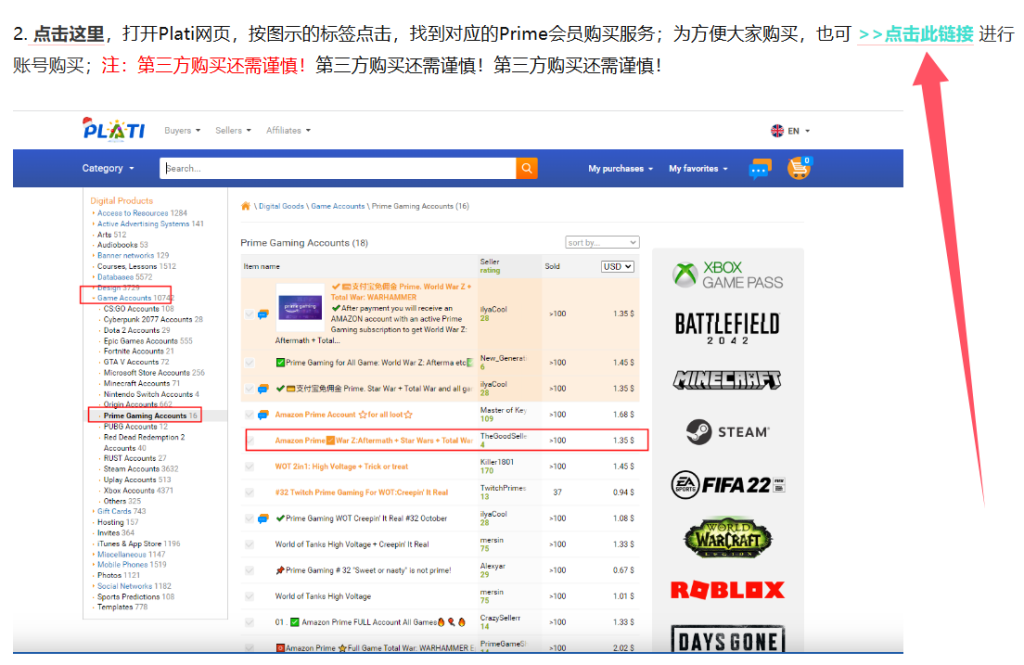Open the Sellers dropdown menu

click(x=233, y=131)
